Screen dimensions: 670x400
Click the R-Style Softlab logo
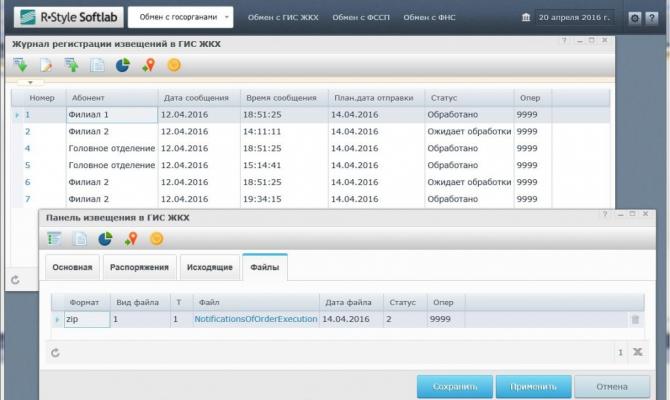point(68,17)
